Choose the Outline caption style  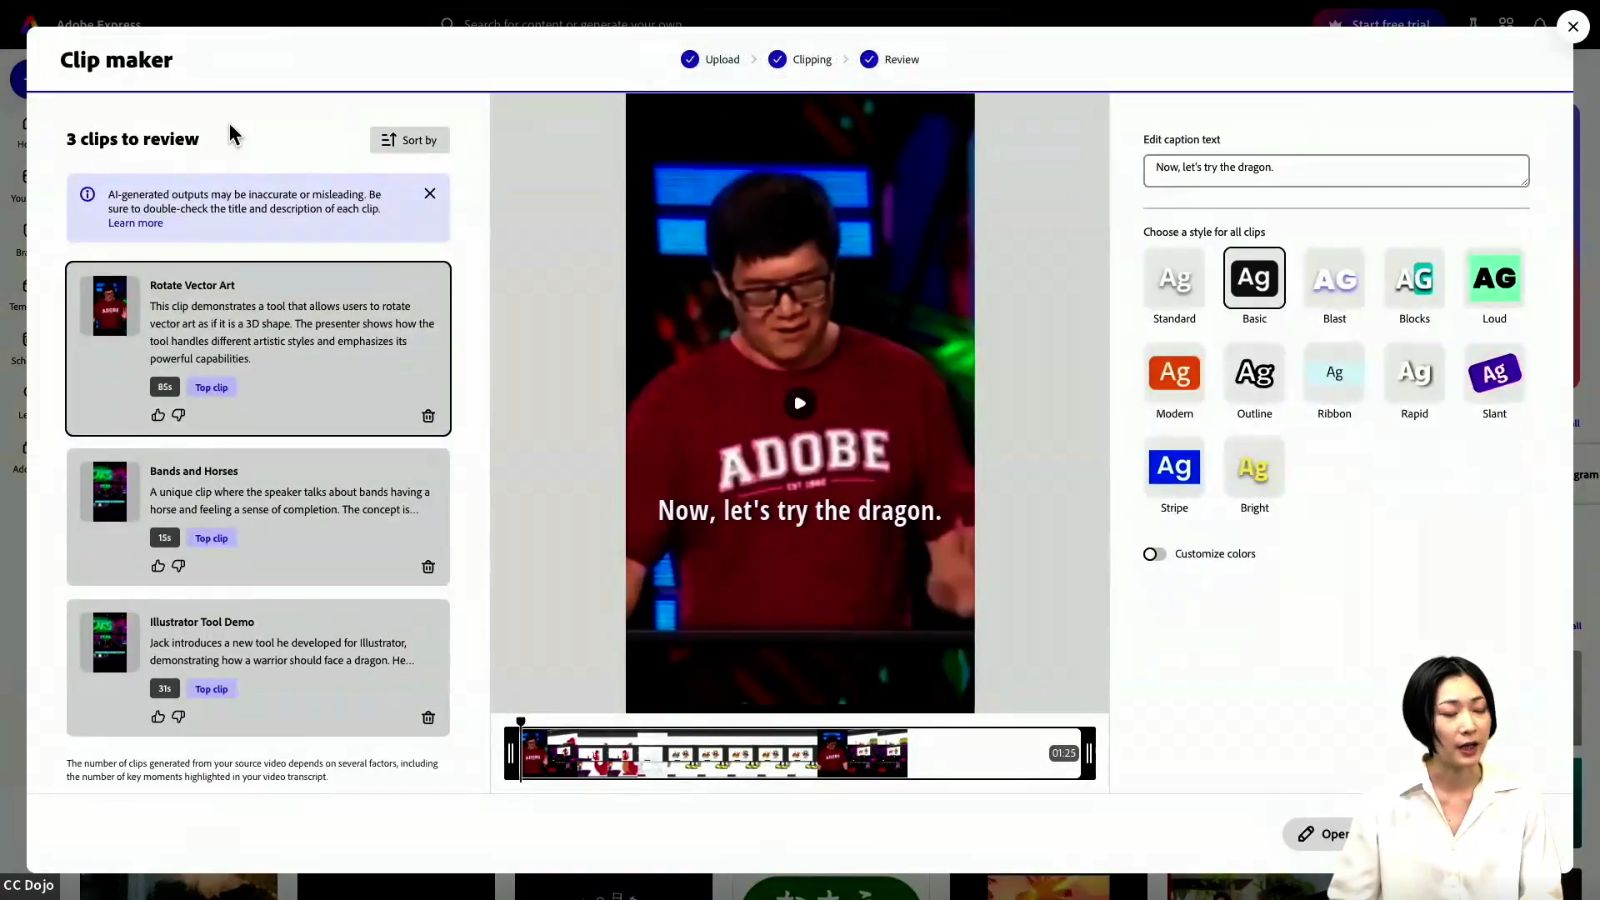1254,373
